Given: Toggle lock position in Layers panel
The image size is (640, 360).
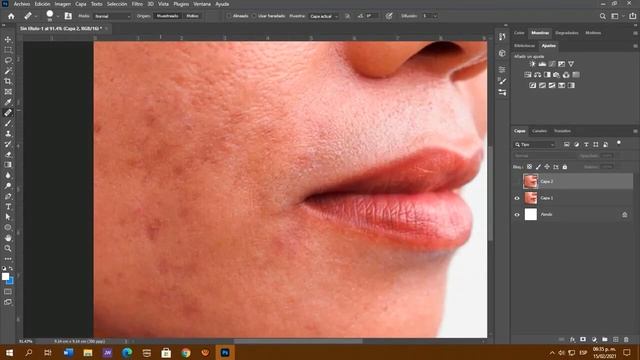Looking at the screenshot, I should click(547, 167).
